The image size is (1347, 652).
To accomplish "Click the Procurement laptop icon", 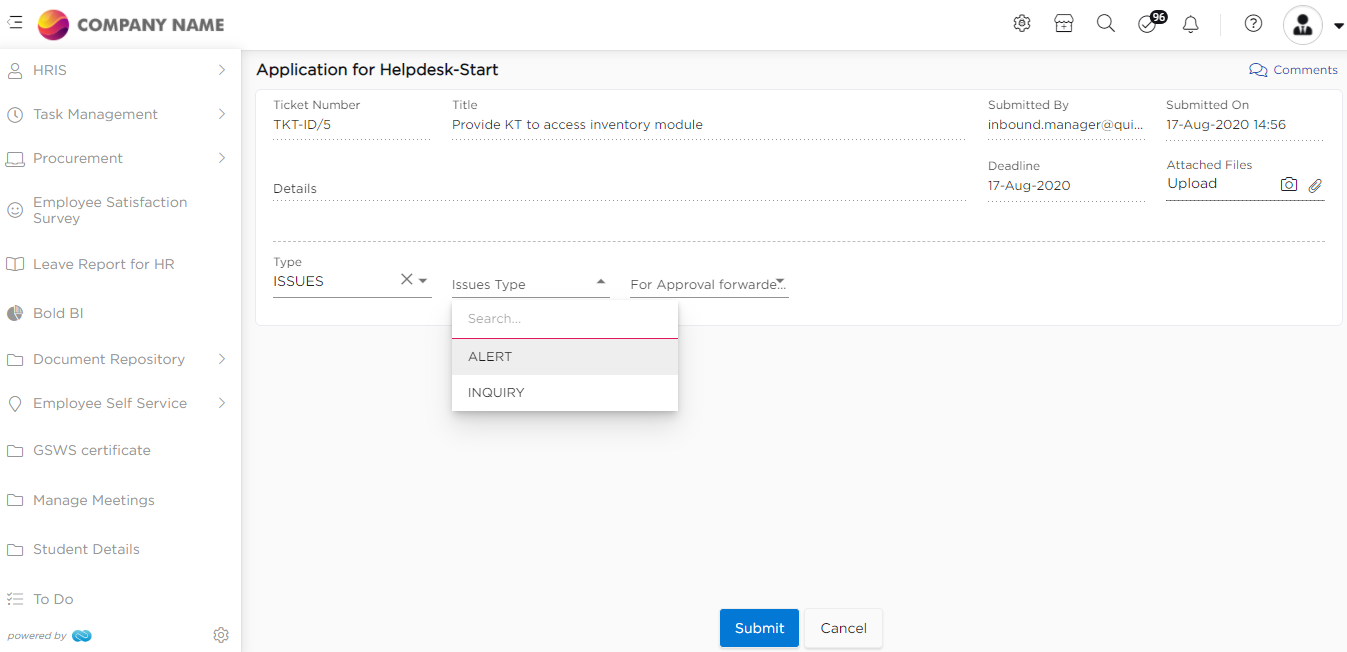I will pos(15,159).
